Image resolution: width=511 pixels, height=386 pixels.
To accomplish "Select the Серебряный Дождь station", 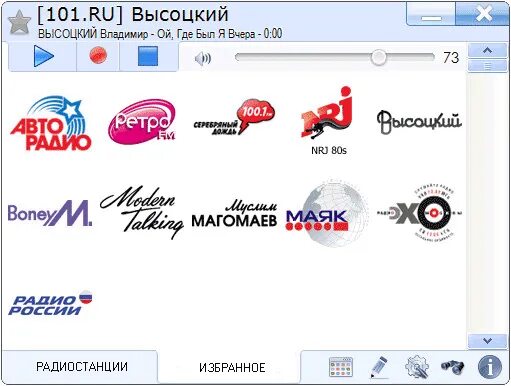I will pyautogui.click(x=234, y=117).
